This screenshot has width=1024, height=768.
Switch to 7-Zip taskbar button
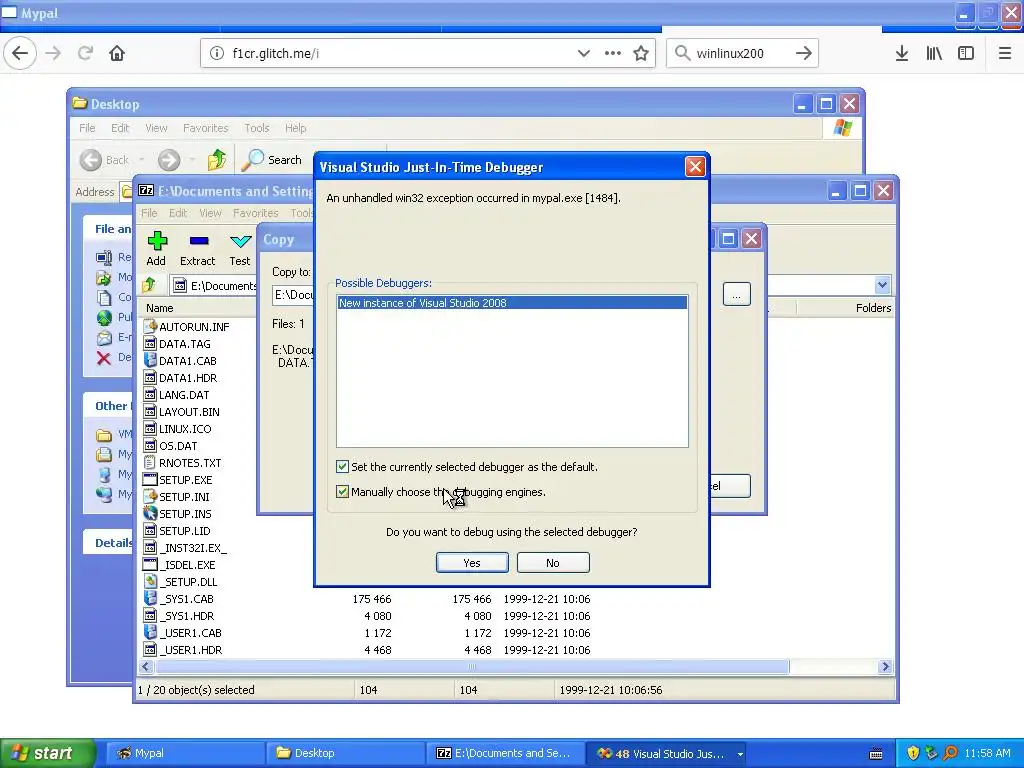tap(505, 753)
